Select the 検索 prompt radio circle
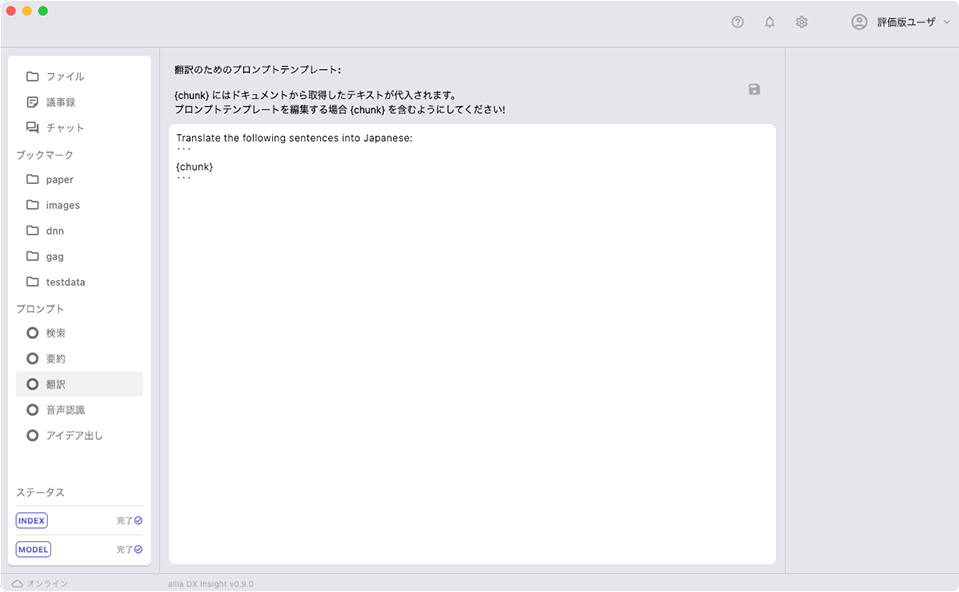The width and height of the screenshot is (959, 592). pos(32,333)
